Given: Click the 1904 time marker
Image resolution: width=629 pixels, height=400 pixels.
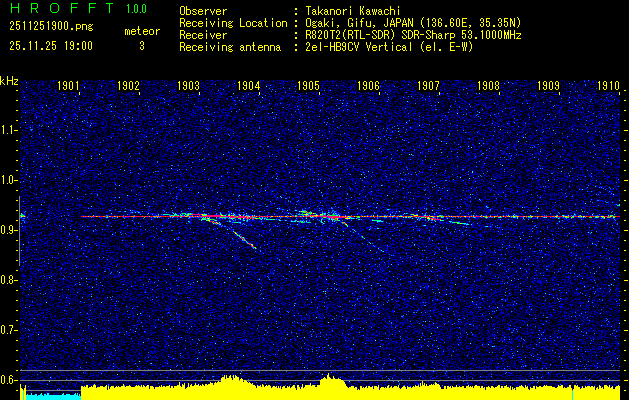Looking at the screenshot, I should coord(248,86).
